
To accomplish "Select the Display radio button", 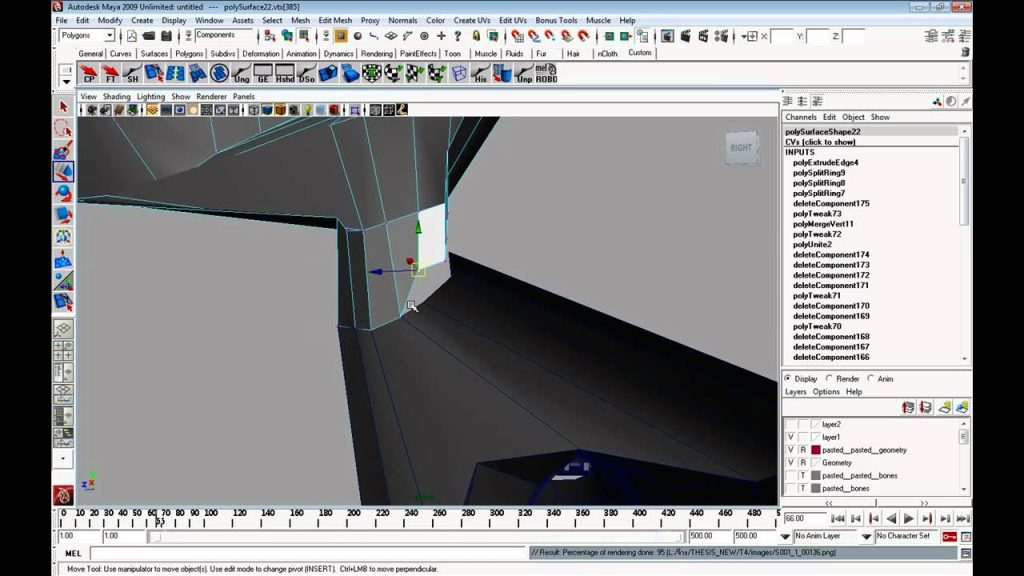I will coord(788,378).
